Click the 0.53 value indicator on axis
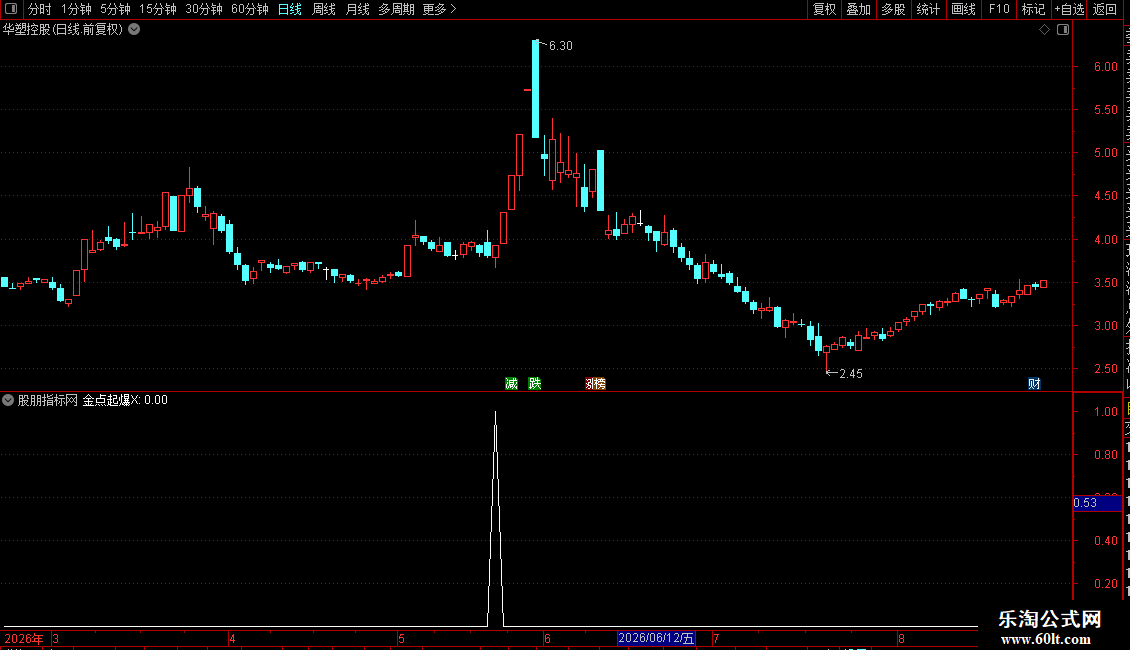 tap(1097, 503)
